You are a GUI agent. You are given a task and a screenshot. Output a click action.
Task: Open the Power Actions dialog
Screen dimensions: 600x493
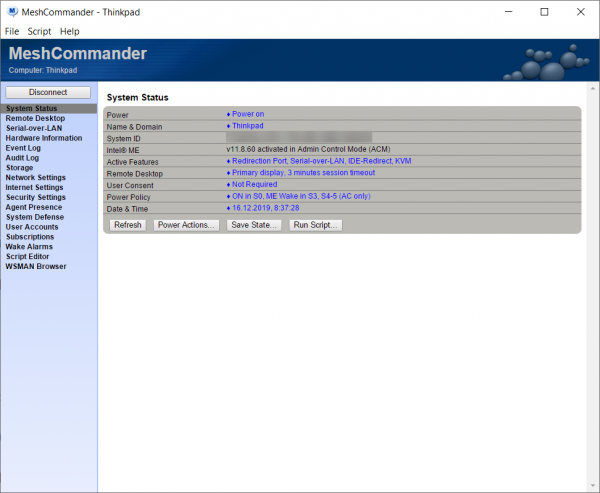click(187, 225)
